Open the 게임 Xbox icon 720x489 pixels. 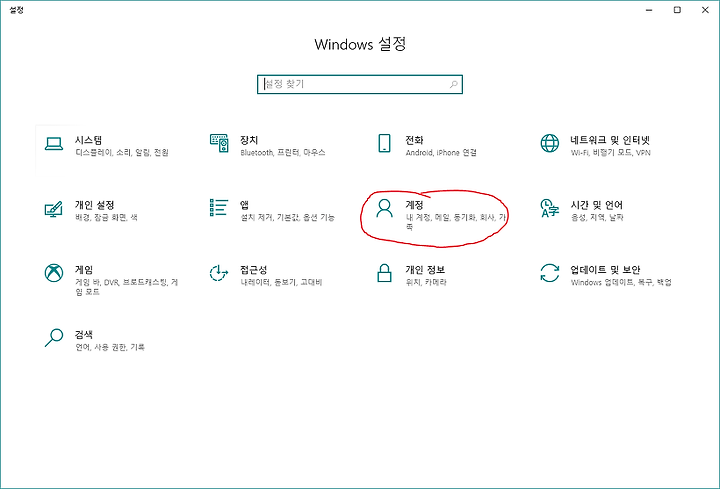click(54, 273)
